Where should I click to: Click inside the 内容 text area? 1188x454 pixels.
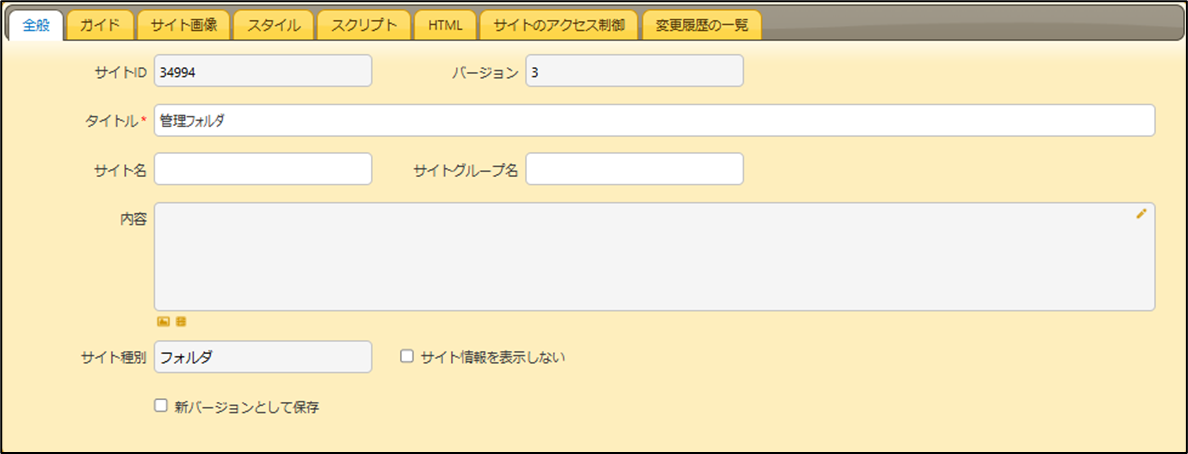654,256
